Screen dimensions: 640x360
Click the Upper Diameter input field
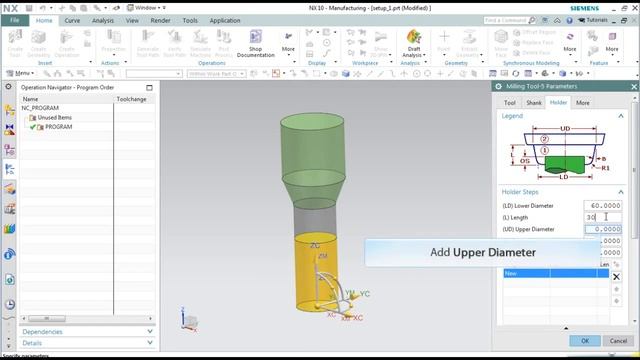(x=603, y=229)
